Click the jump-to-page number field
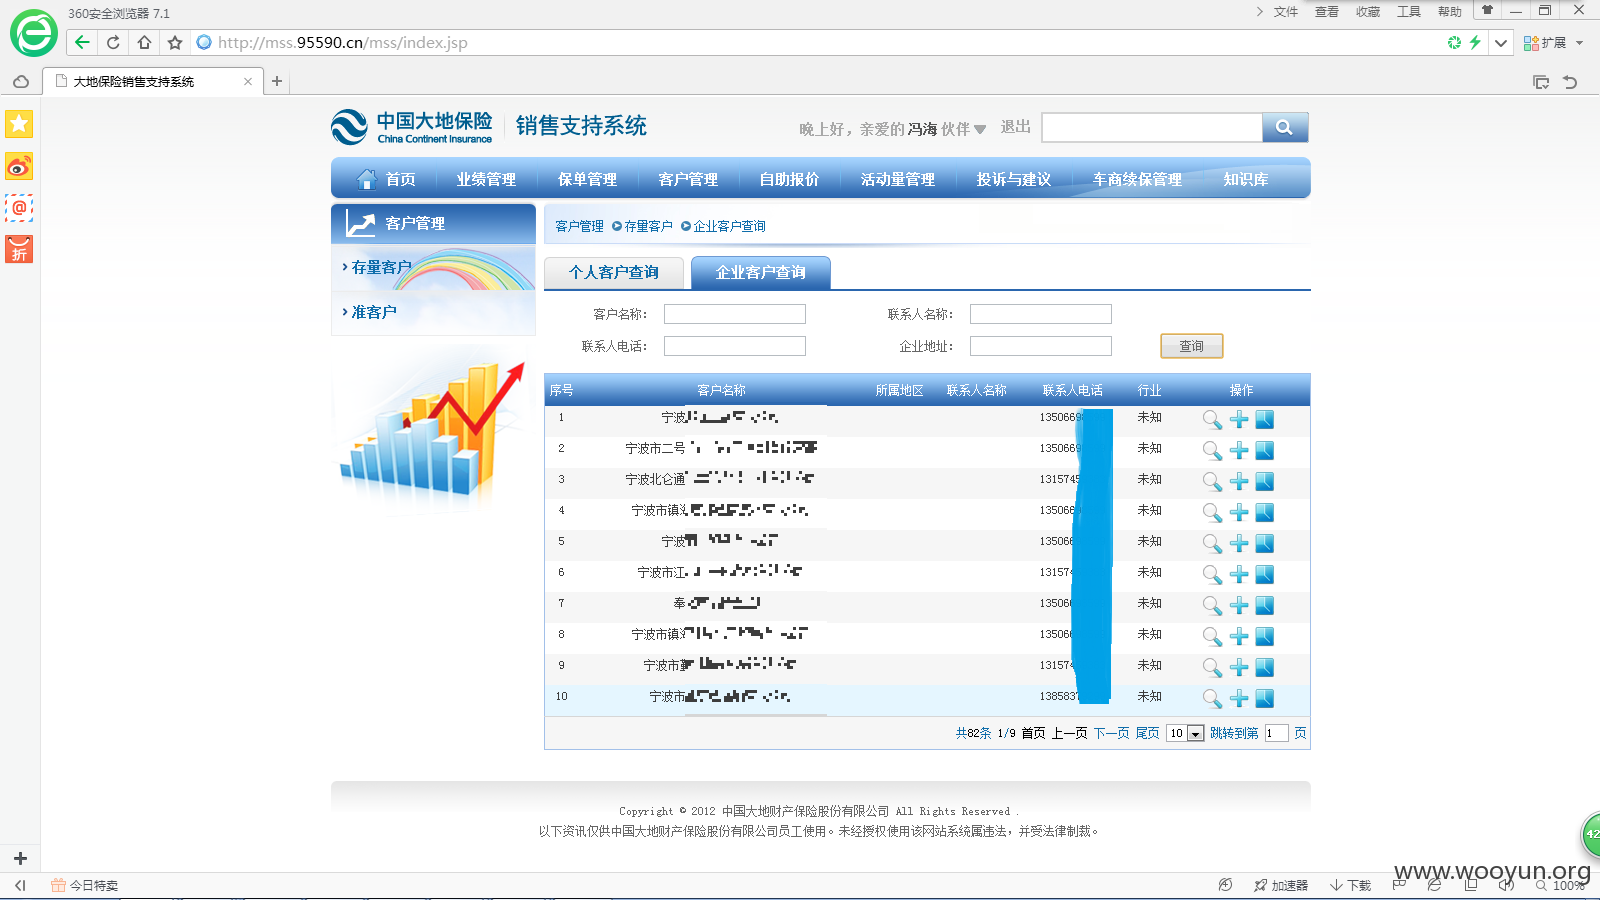Viewport: 1600px width, 900px height. 1276,733
